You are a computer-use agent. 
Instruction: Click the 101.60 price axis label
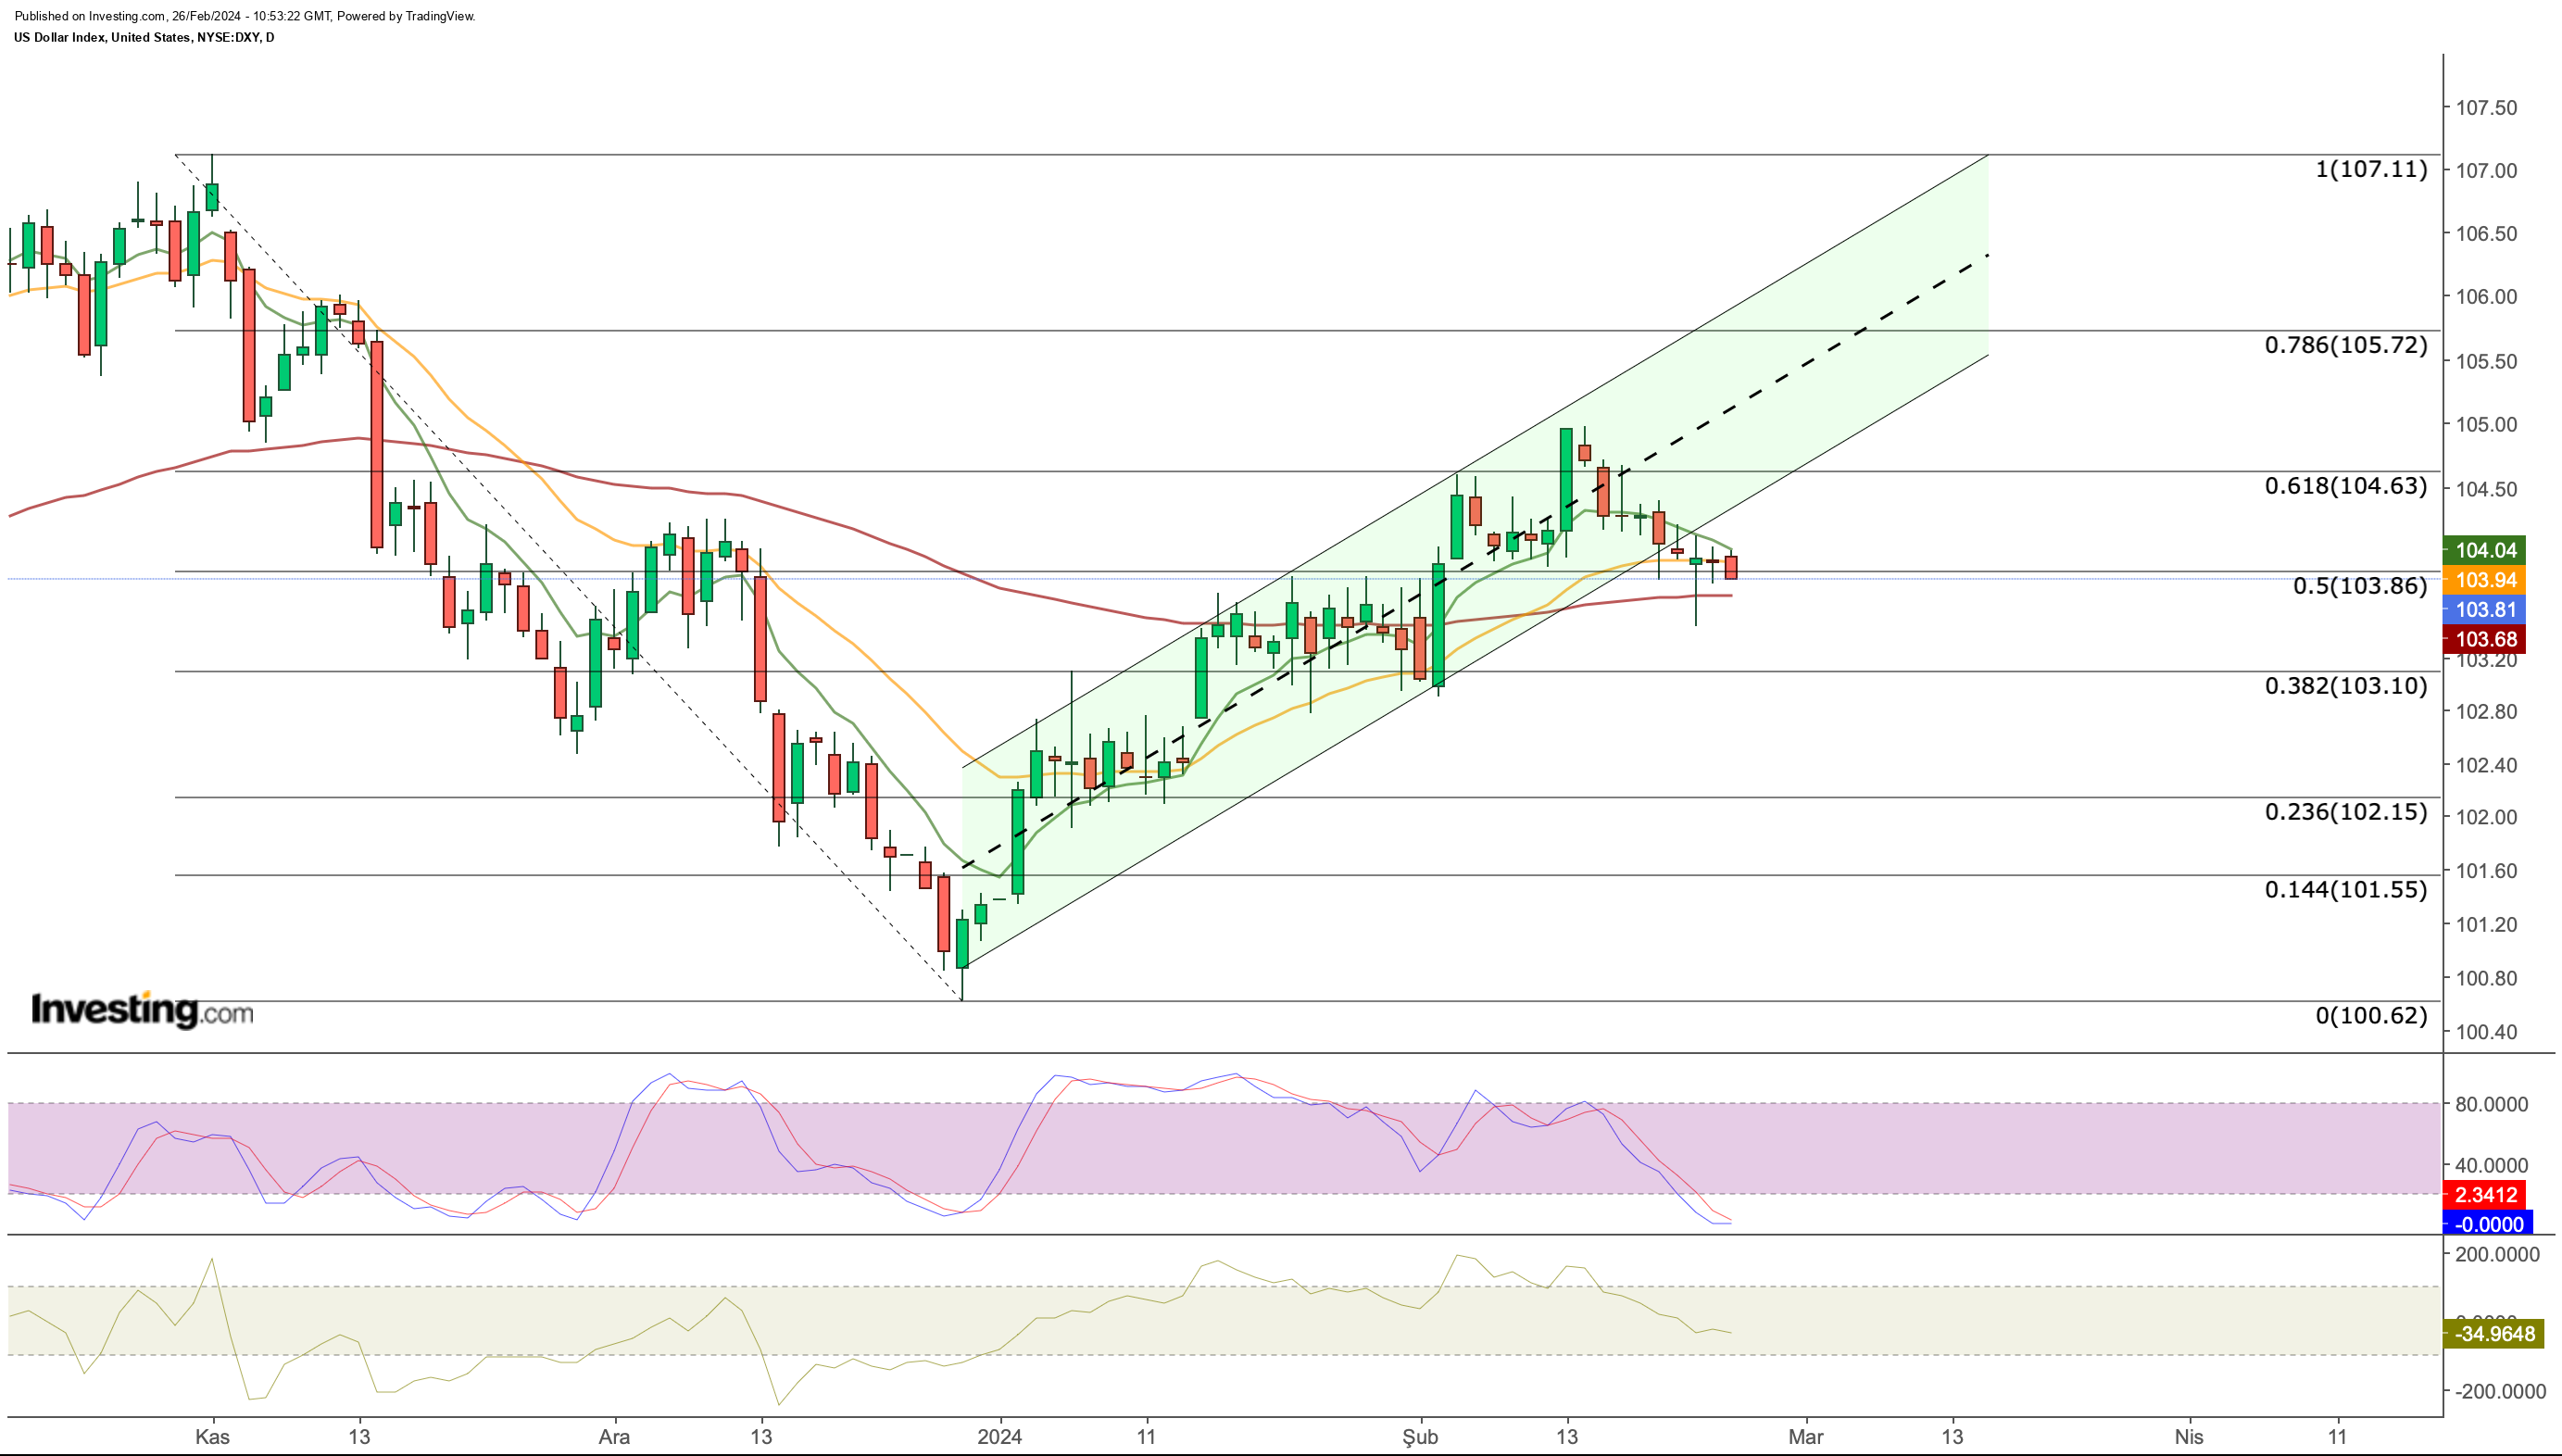(2486, 871)
